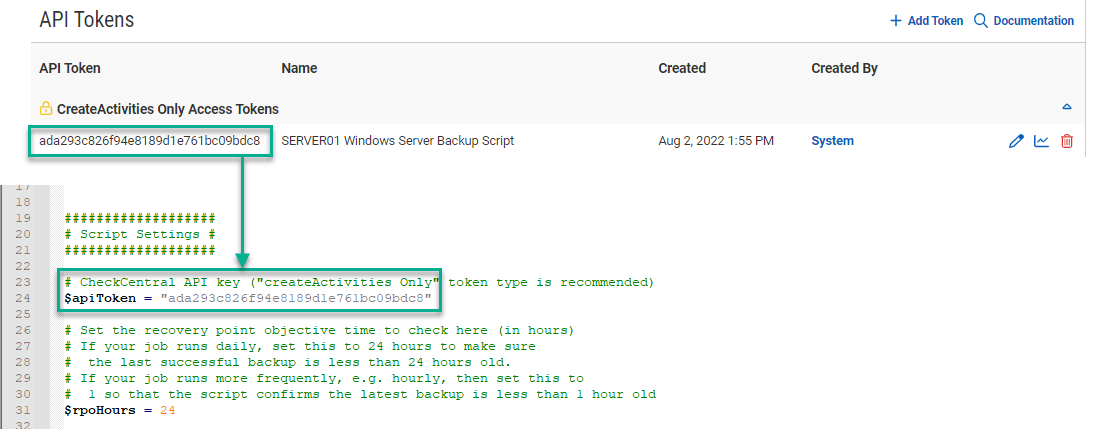Click the Created column header
1108x429 pixels.
(682, 68)
